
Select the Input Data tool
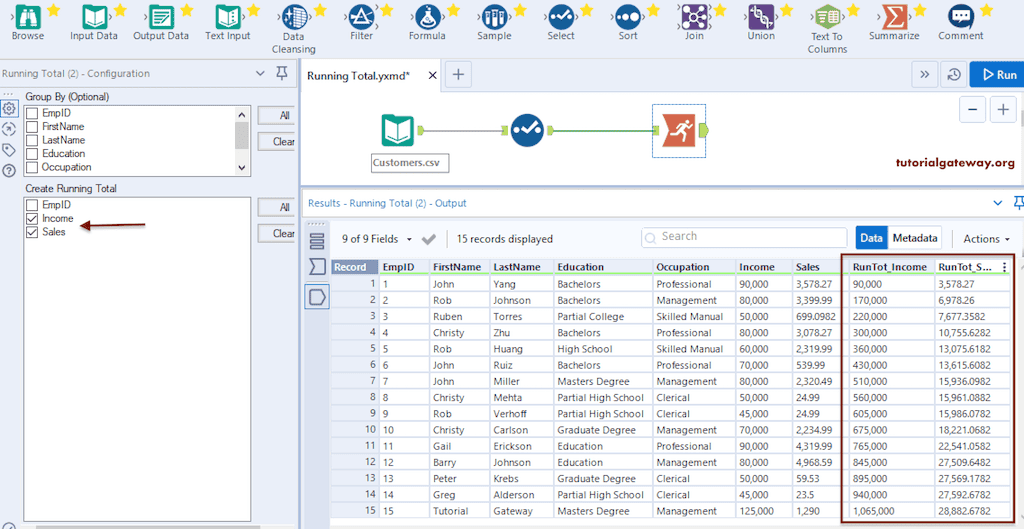[93, 16]
